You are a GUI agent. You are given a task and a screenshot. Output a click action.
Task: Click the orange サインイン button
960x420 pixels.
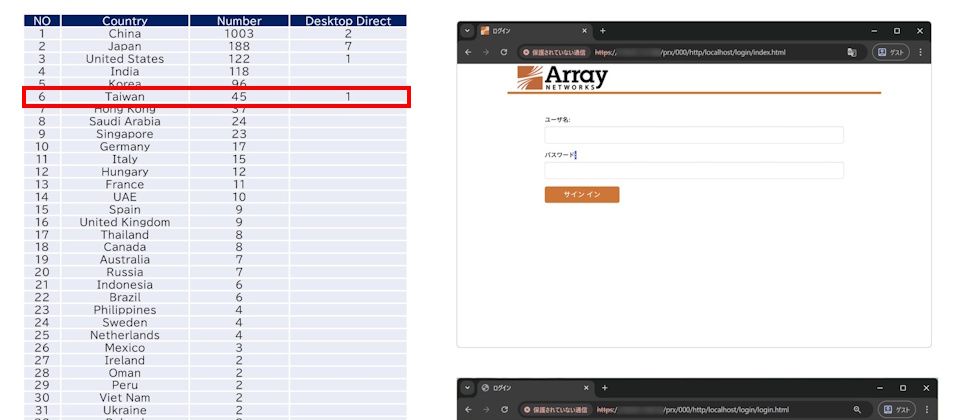pos(581,194)
